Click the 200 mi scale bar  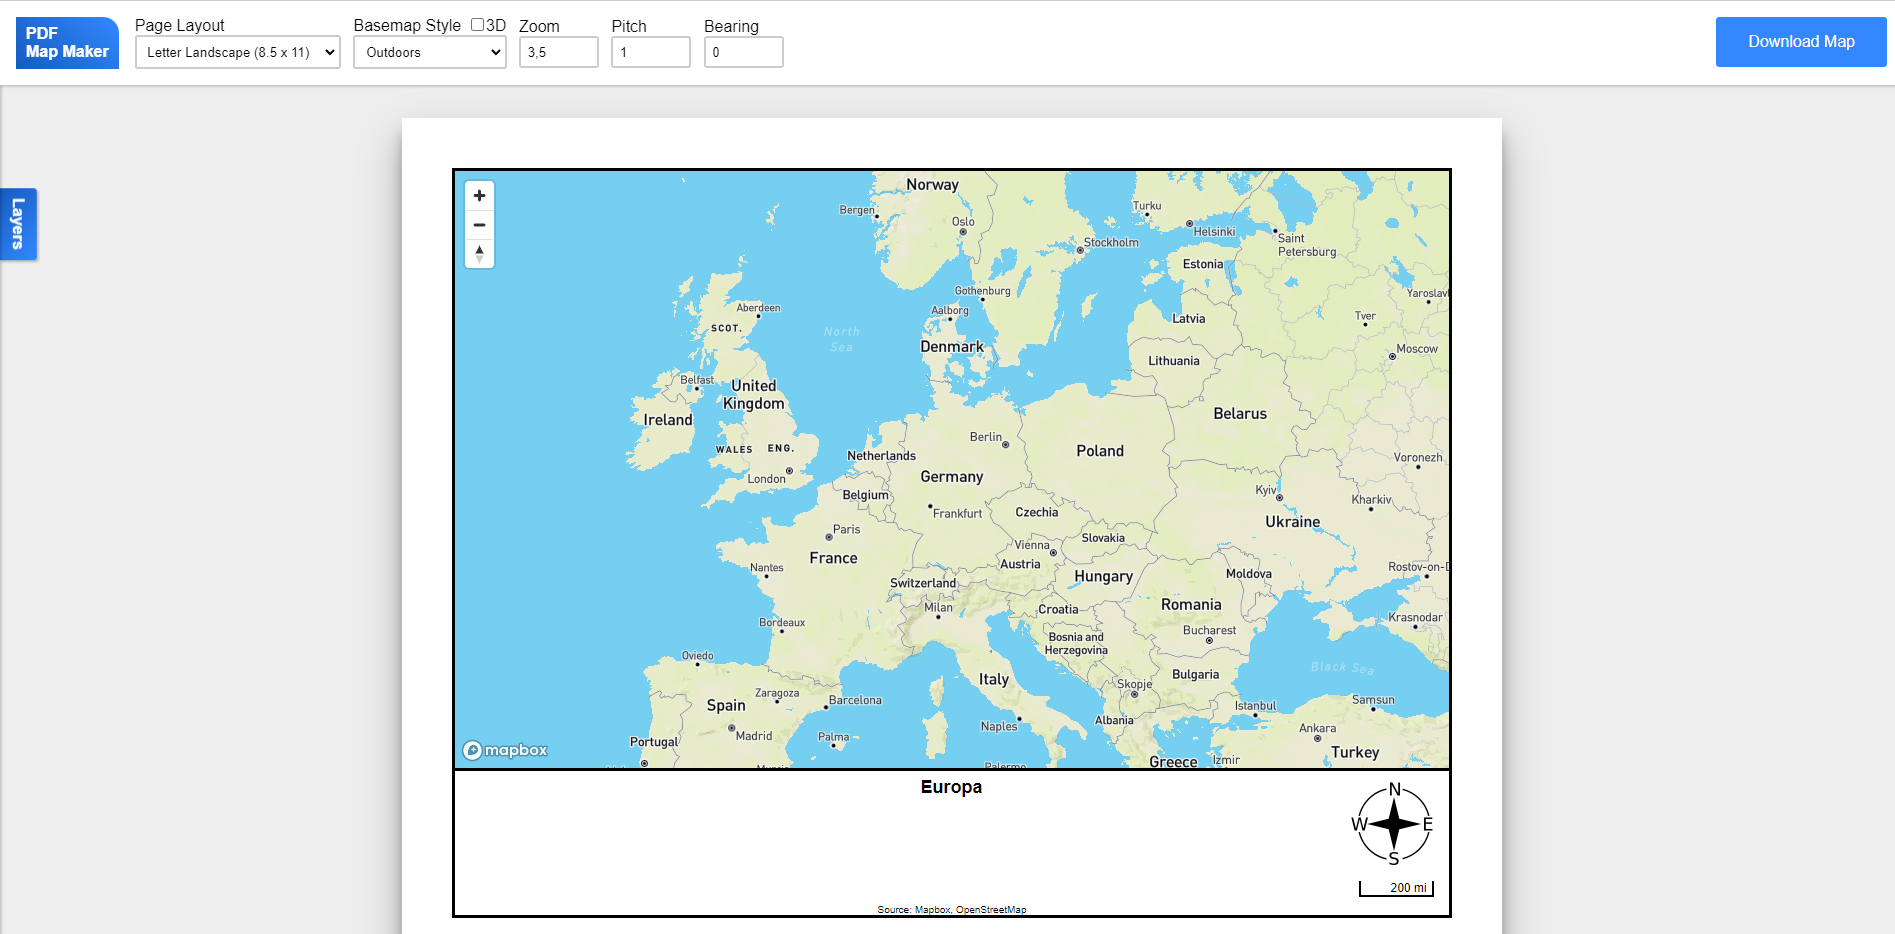coord(1395,888)
